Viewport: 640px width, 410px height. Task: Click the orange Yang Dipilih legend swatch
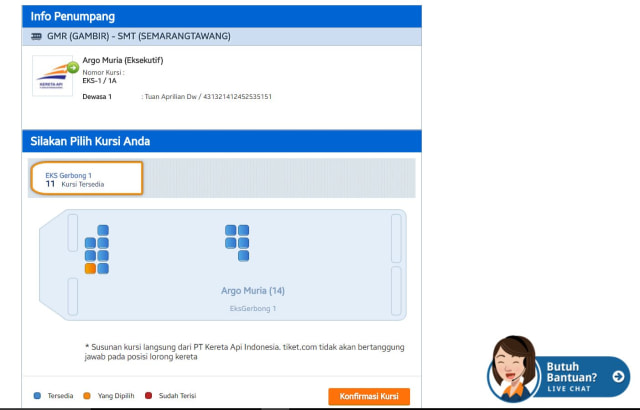point(87,396)
